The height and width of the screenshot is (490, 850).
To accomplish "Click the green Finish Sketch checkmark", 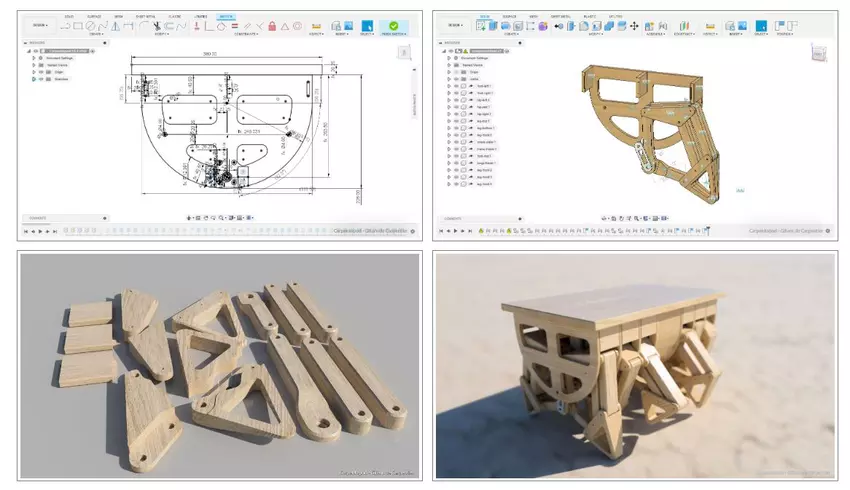I will click(393, 26).
